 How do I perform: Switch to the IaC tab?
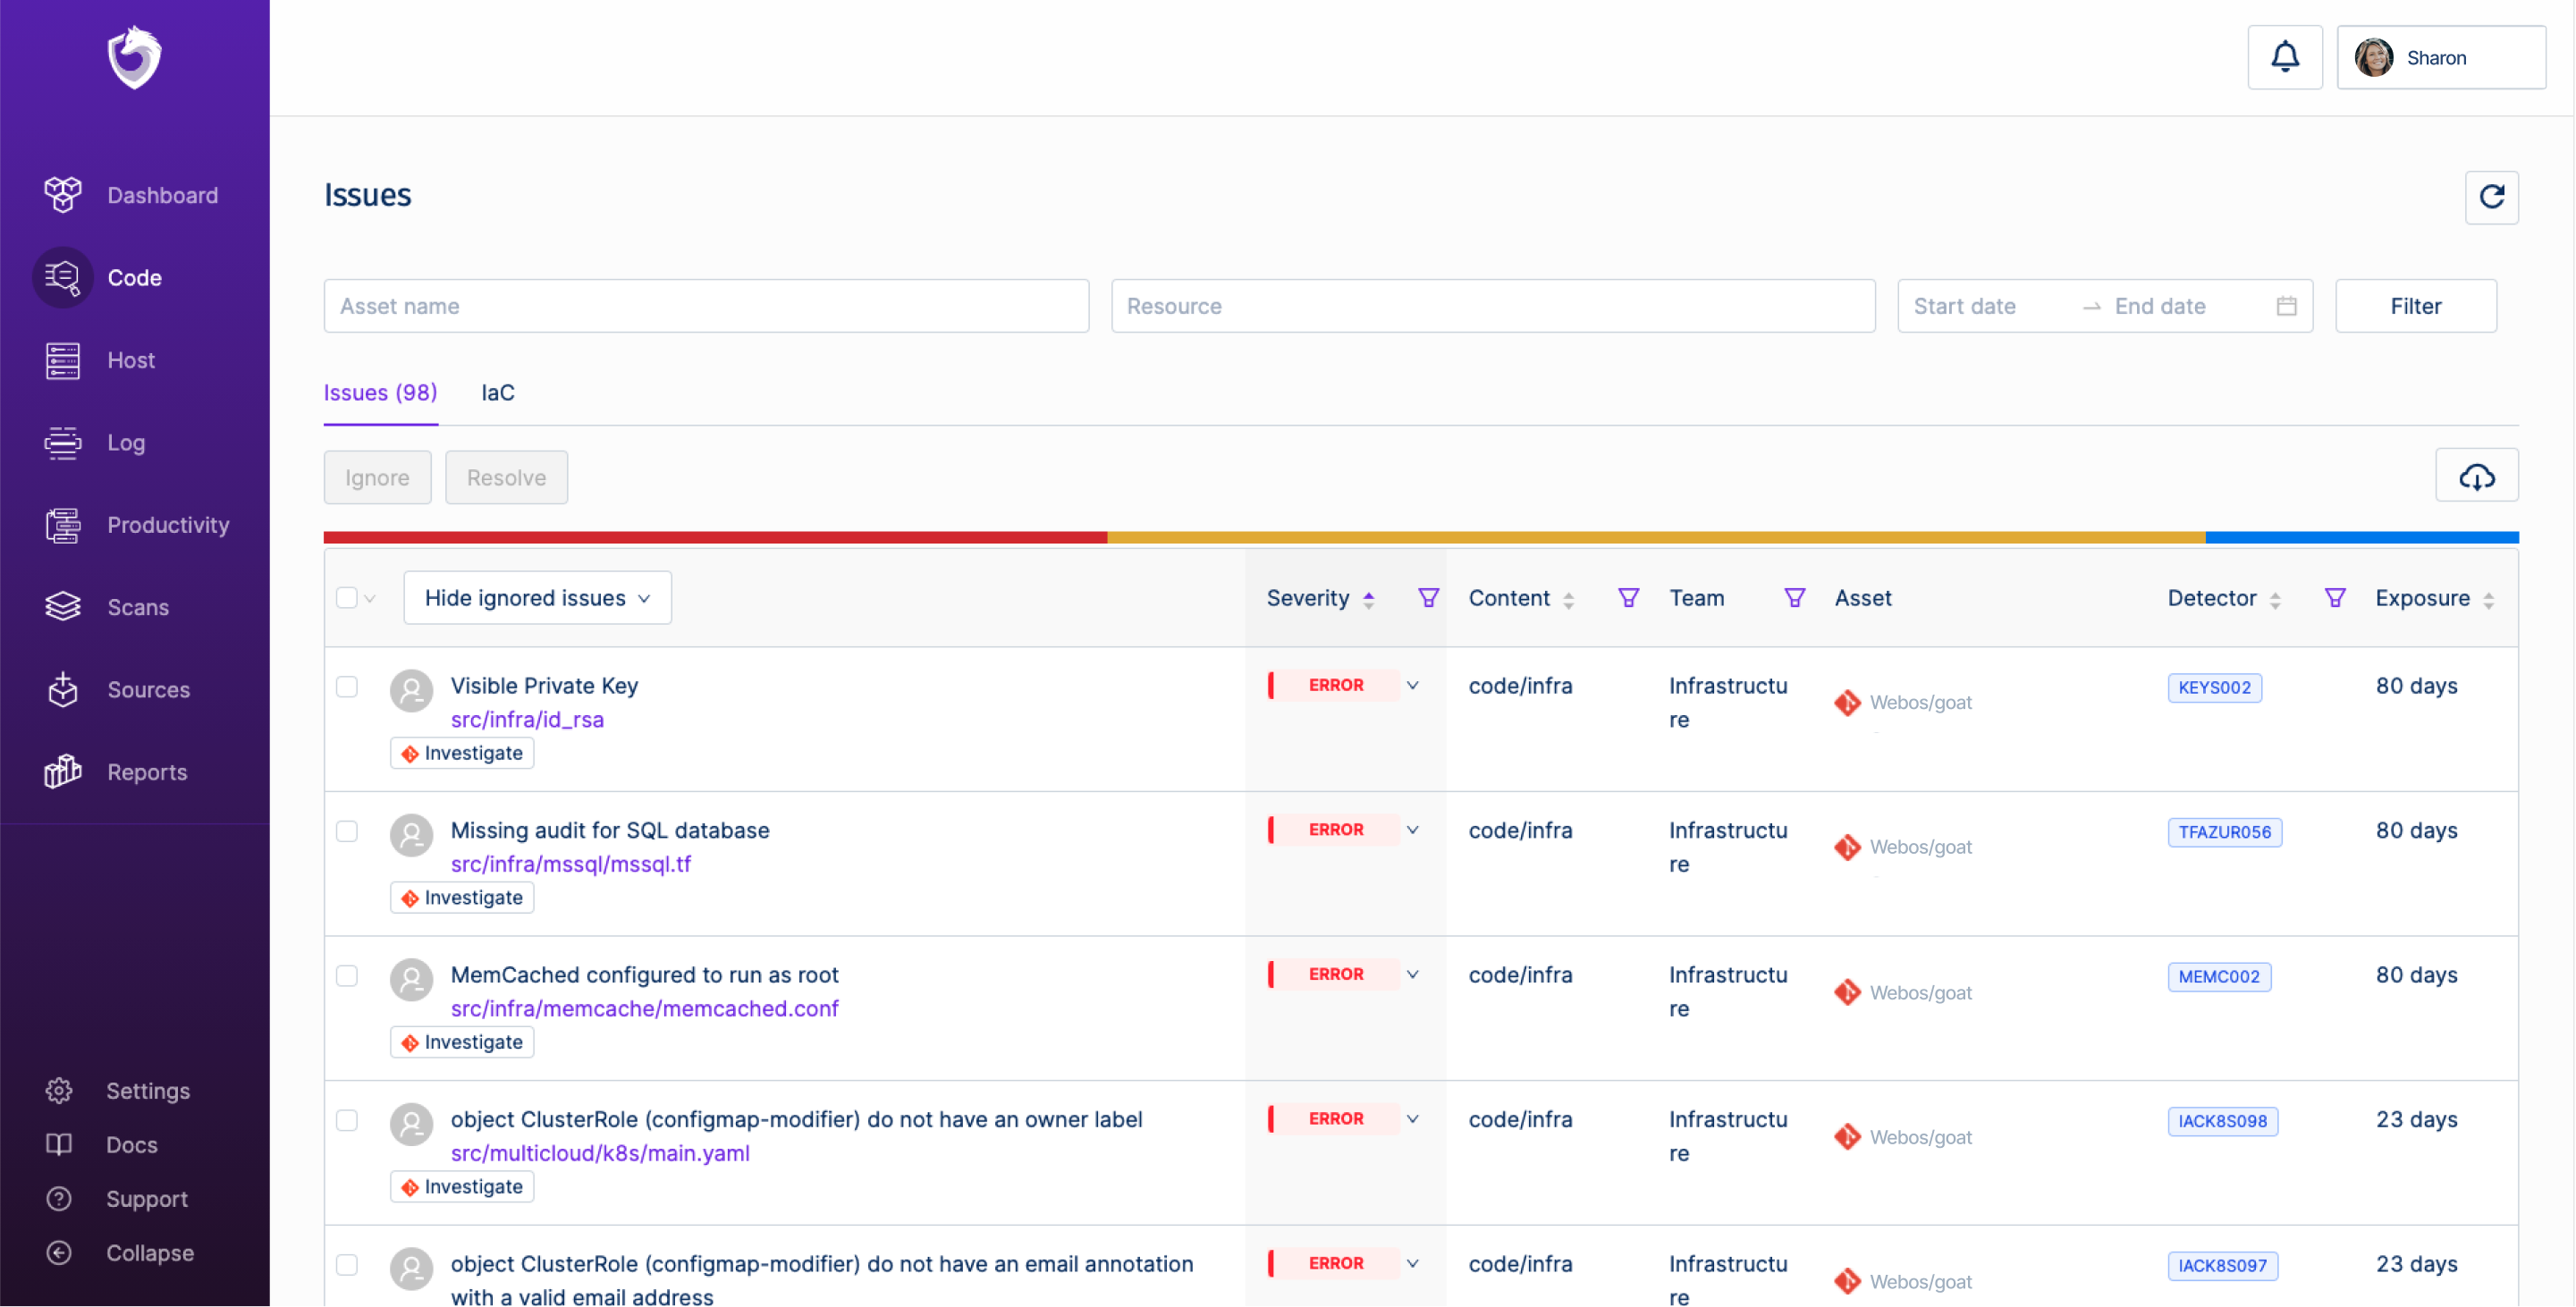(498, 392)
